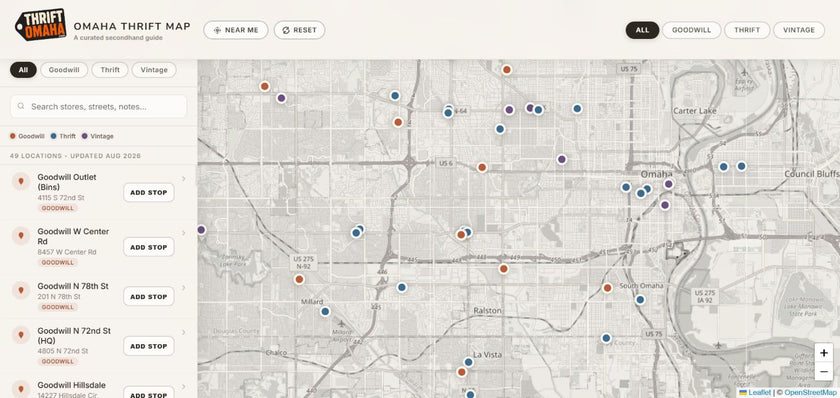This screenshot has width=840, height=398.
Task: Zoom out on the map
Action: [x=824, y=371]
